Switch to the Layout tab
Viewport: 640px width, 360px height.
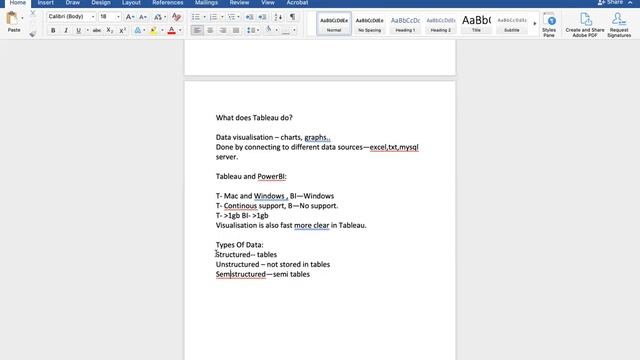(131, 2)
